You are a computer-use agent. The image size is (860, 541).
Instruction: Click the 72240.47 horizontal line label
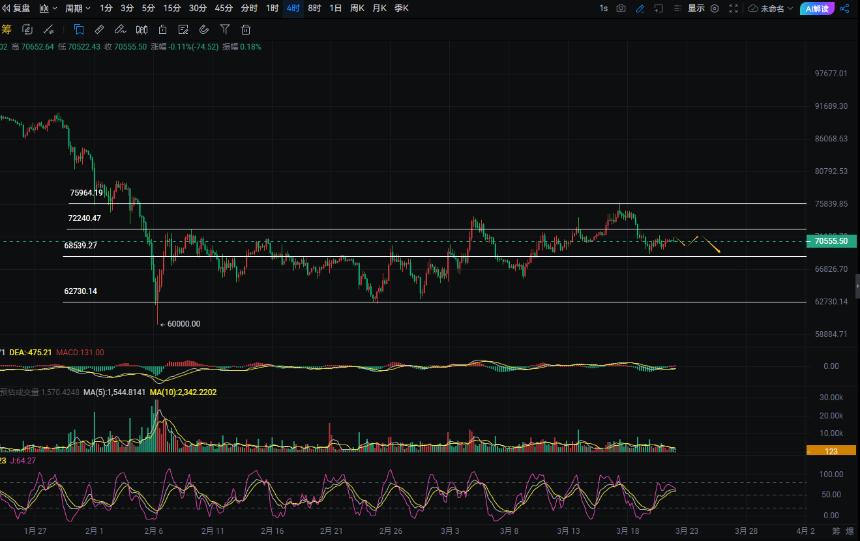(84, 218)
